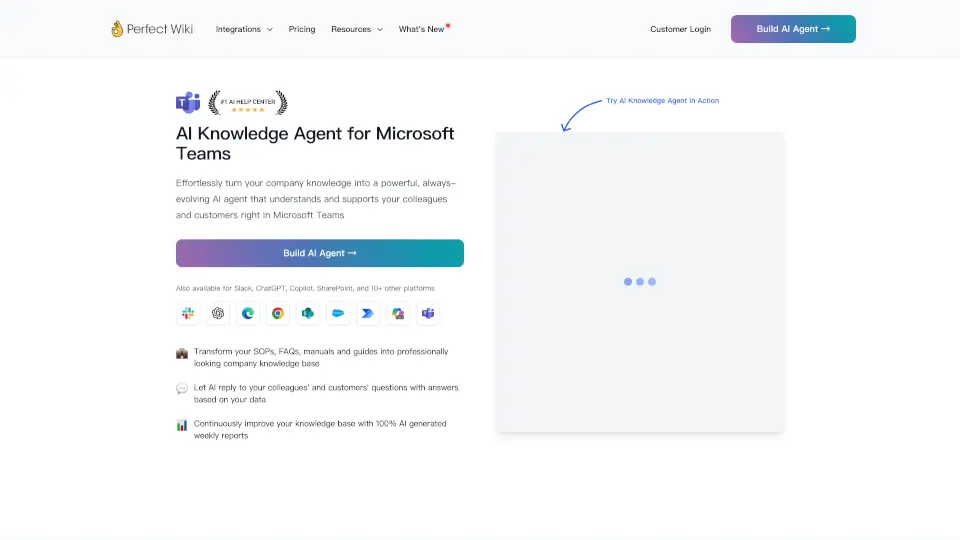Select the Microsoft Edge icon
The width and height of the screenshot is (960, 540).
tap(248, 313)
